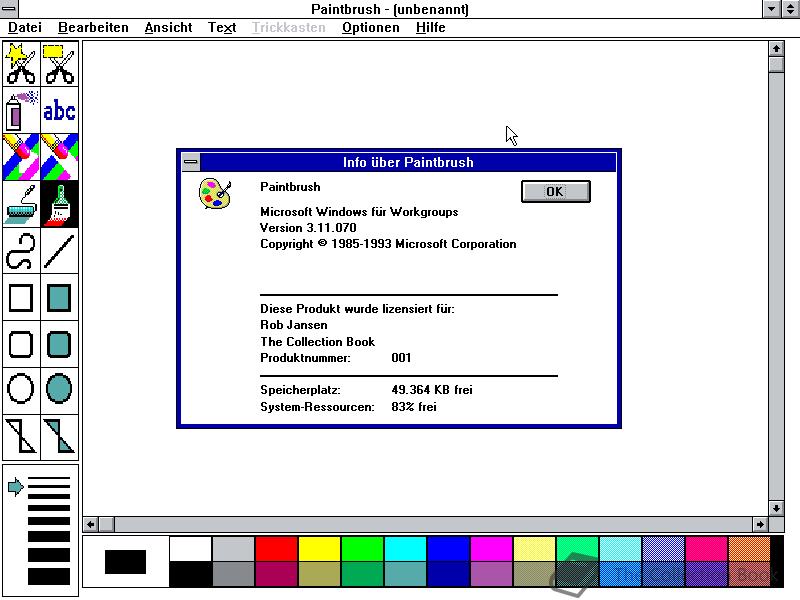This screenshot has height=600, width=800.
Task: Pick the dark gray color swatch
Action: 233,573
